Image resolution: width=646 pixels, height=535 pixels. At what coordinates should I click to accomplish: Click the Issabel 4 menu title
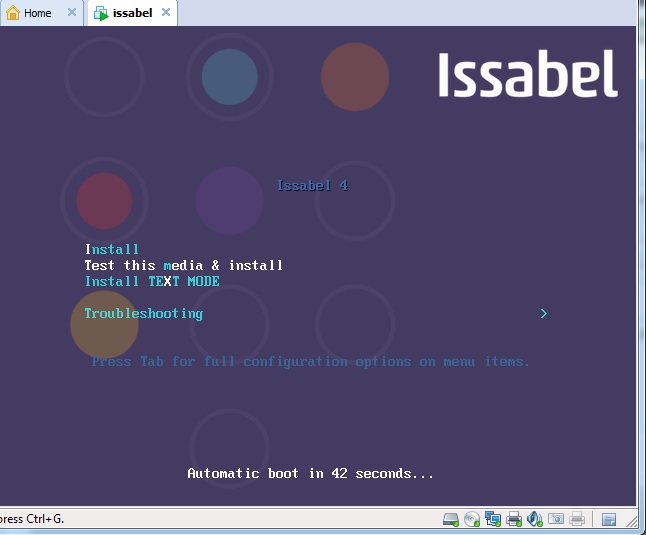(312, 185)
